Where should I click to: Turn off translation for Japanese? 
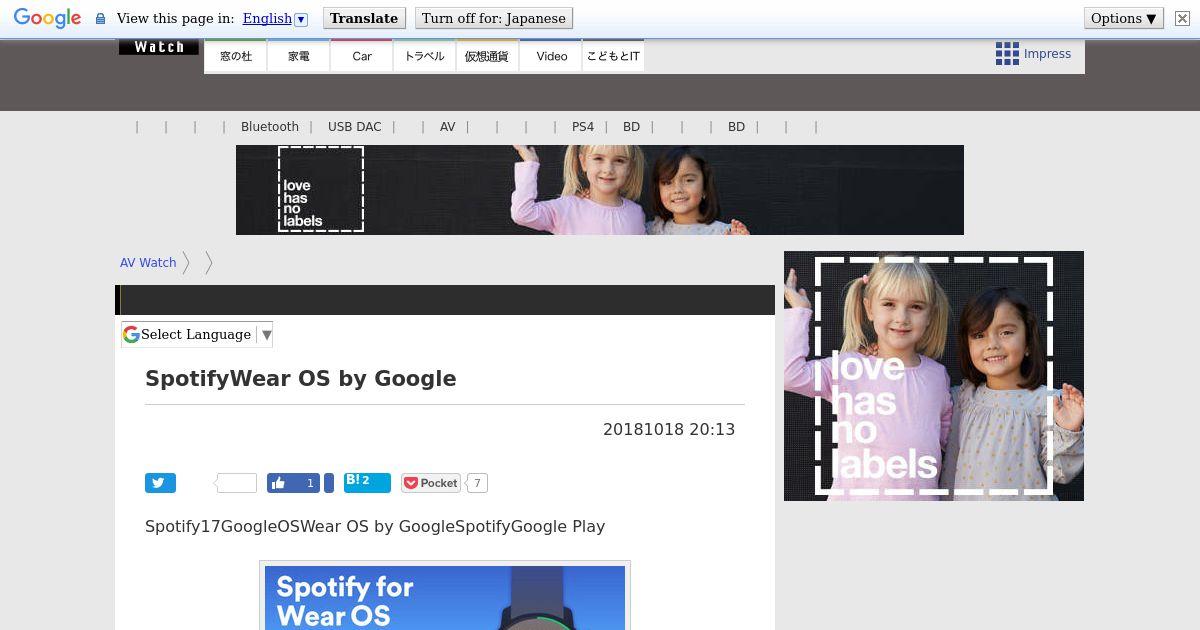click(x=493, y=18)
